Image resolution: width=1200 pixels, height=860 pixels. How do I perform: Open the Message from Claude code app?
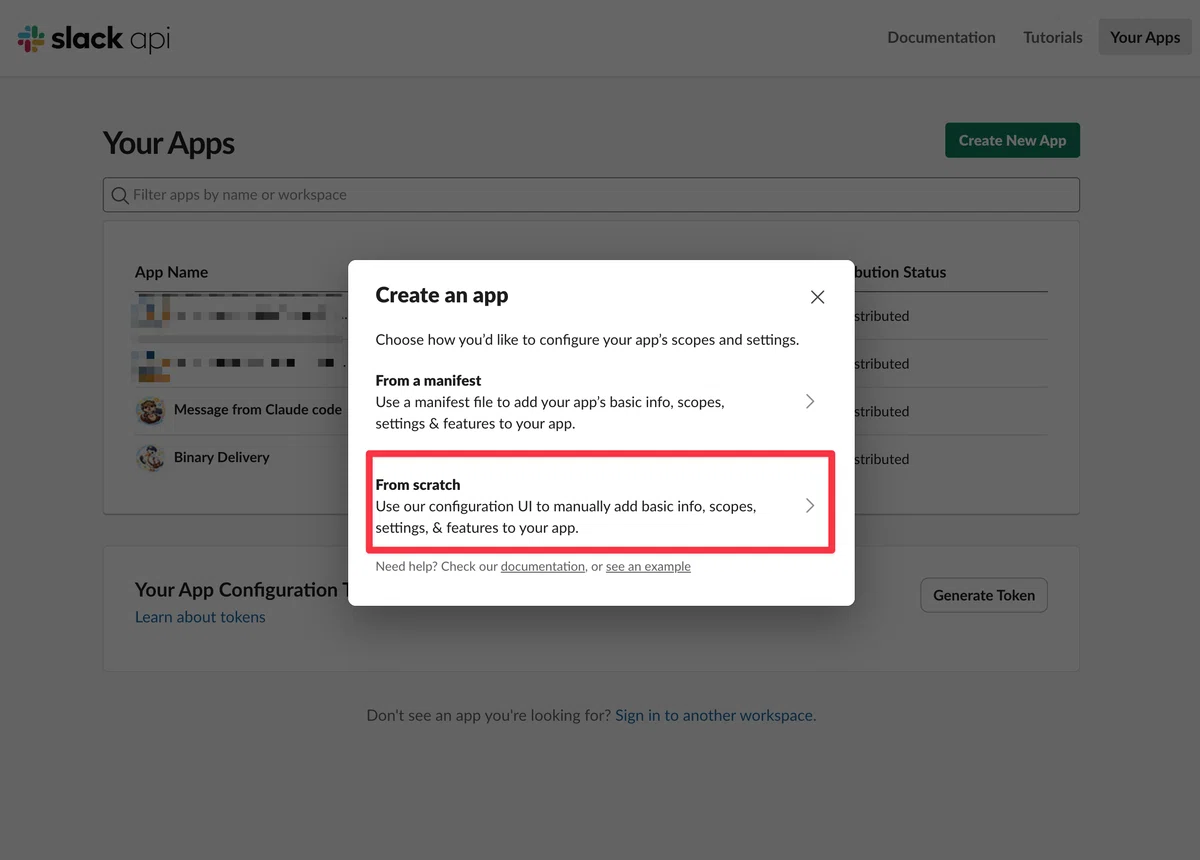point(257,410)
